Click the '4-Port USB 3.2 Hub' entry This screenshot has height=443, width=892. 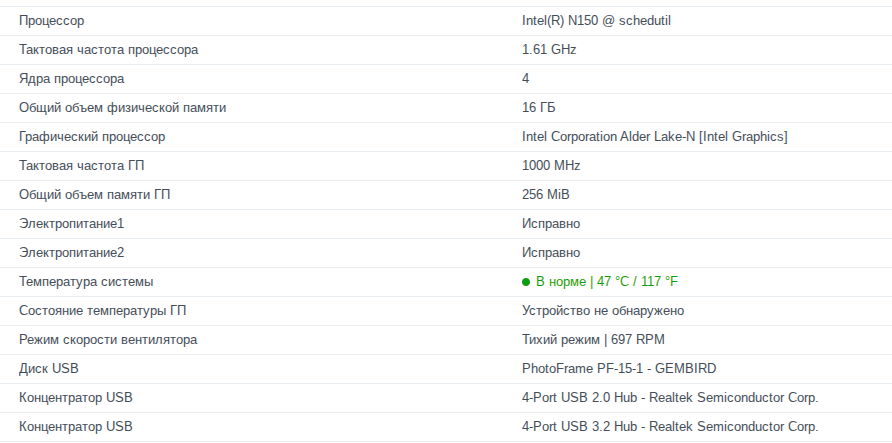[669, 427]
